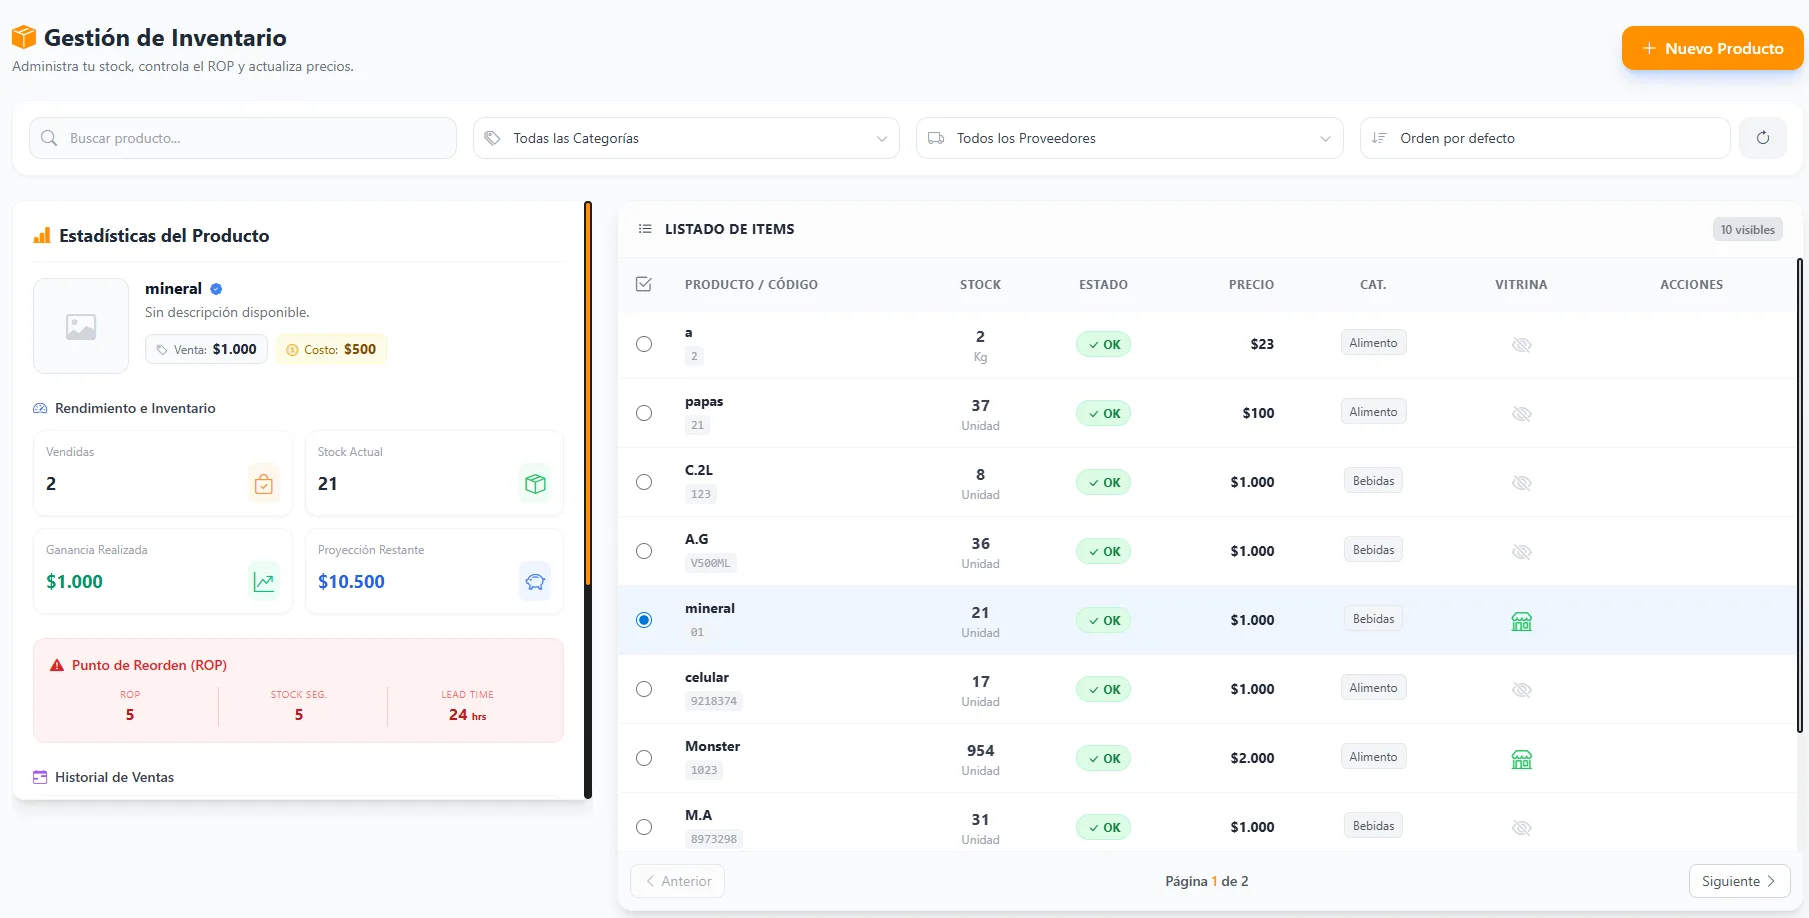1809x918 pixels.
Task: Toggle the vitrina eye icon for A.G
Action: pyautogui.click(x=1521, y=552)
